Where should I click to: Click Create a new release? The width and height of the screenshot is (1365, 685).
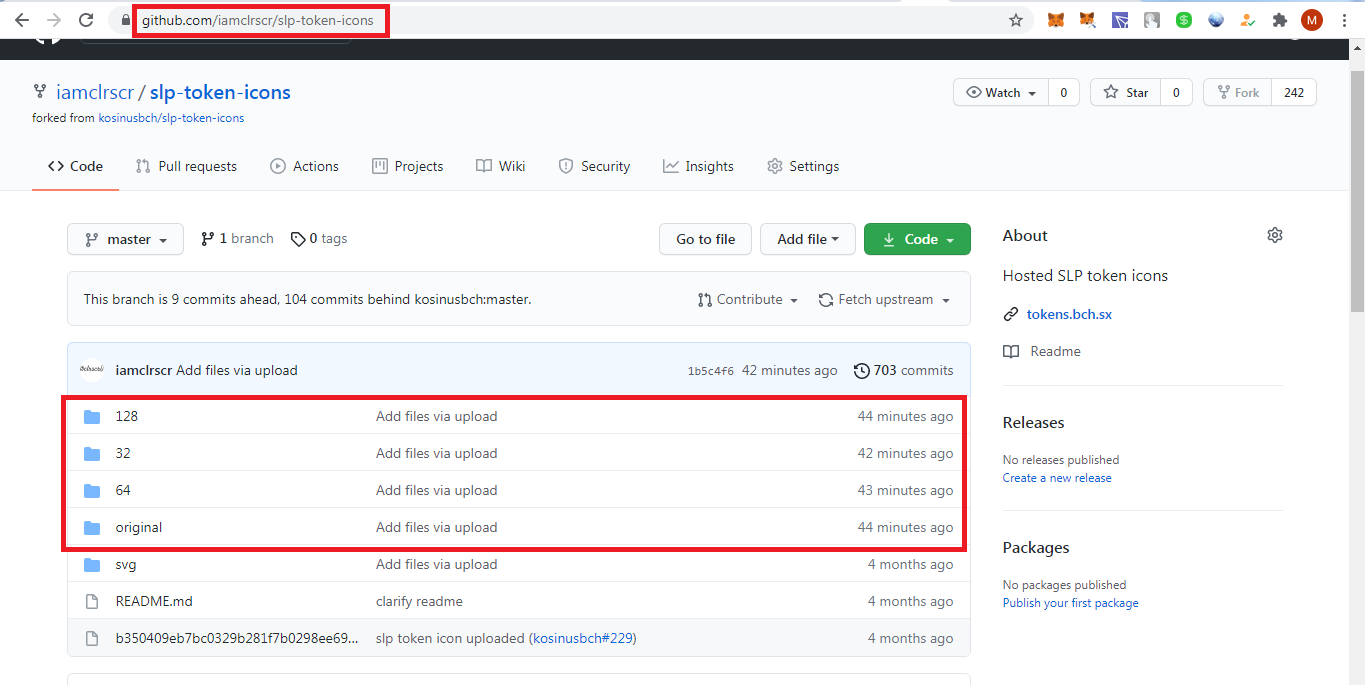pyautogui.click(x=1057, y=478)
